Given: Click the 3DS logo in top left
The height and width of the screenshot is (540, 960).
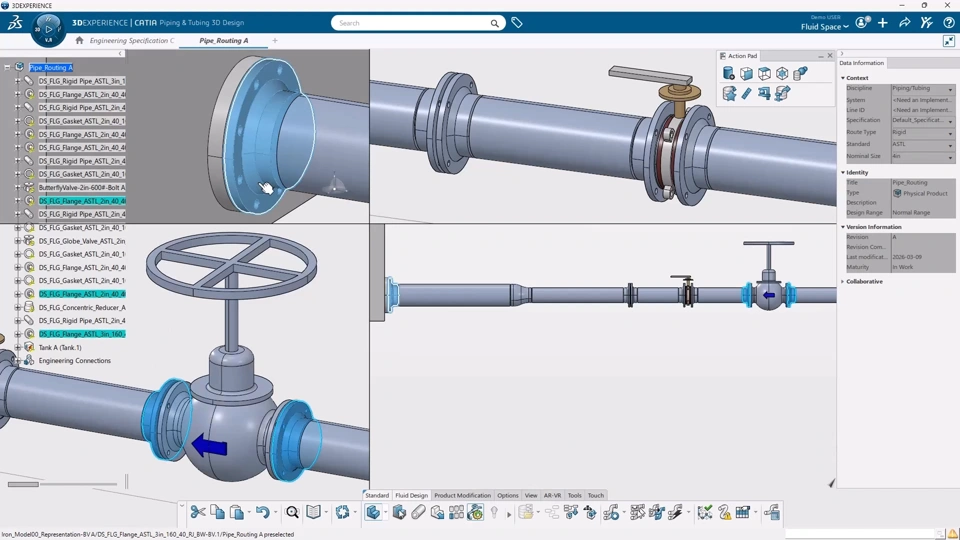Looking at the screenshot, I should tap(15, 23).
